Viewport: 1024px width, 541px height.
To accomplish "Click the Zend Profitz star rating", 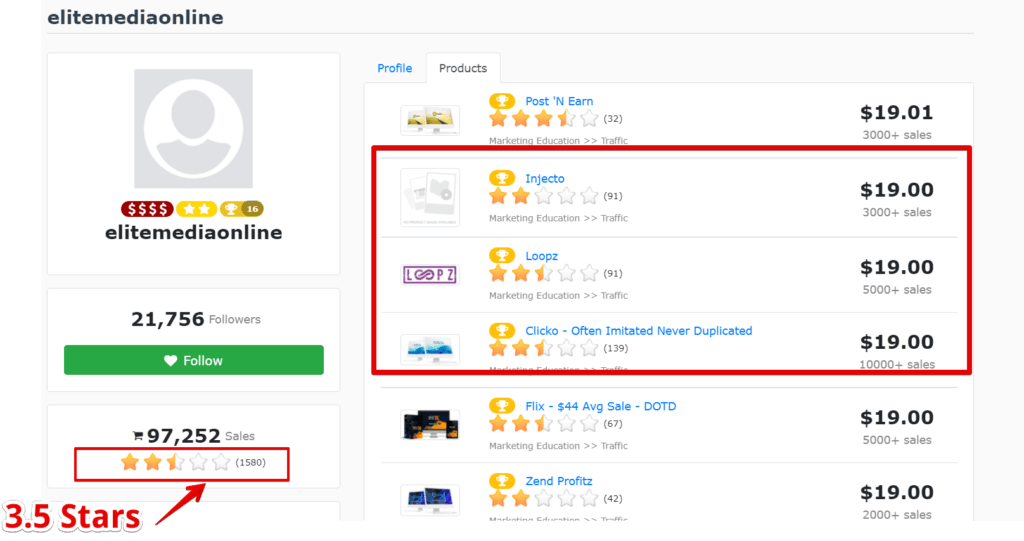I will pos(543,499).
